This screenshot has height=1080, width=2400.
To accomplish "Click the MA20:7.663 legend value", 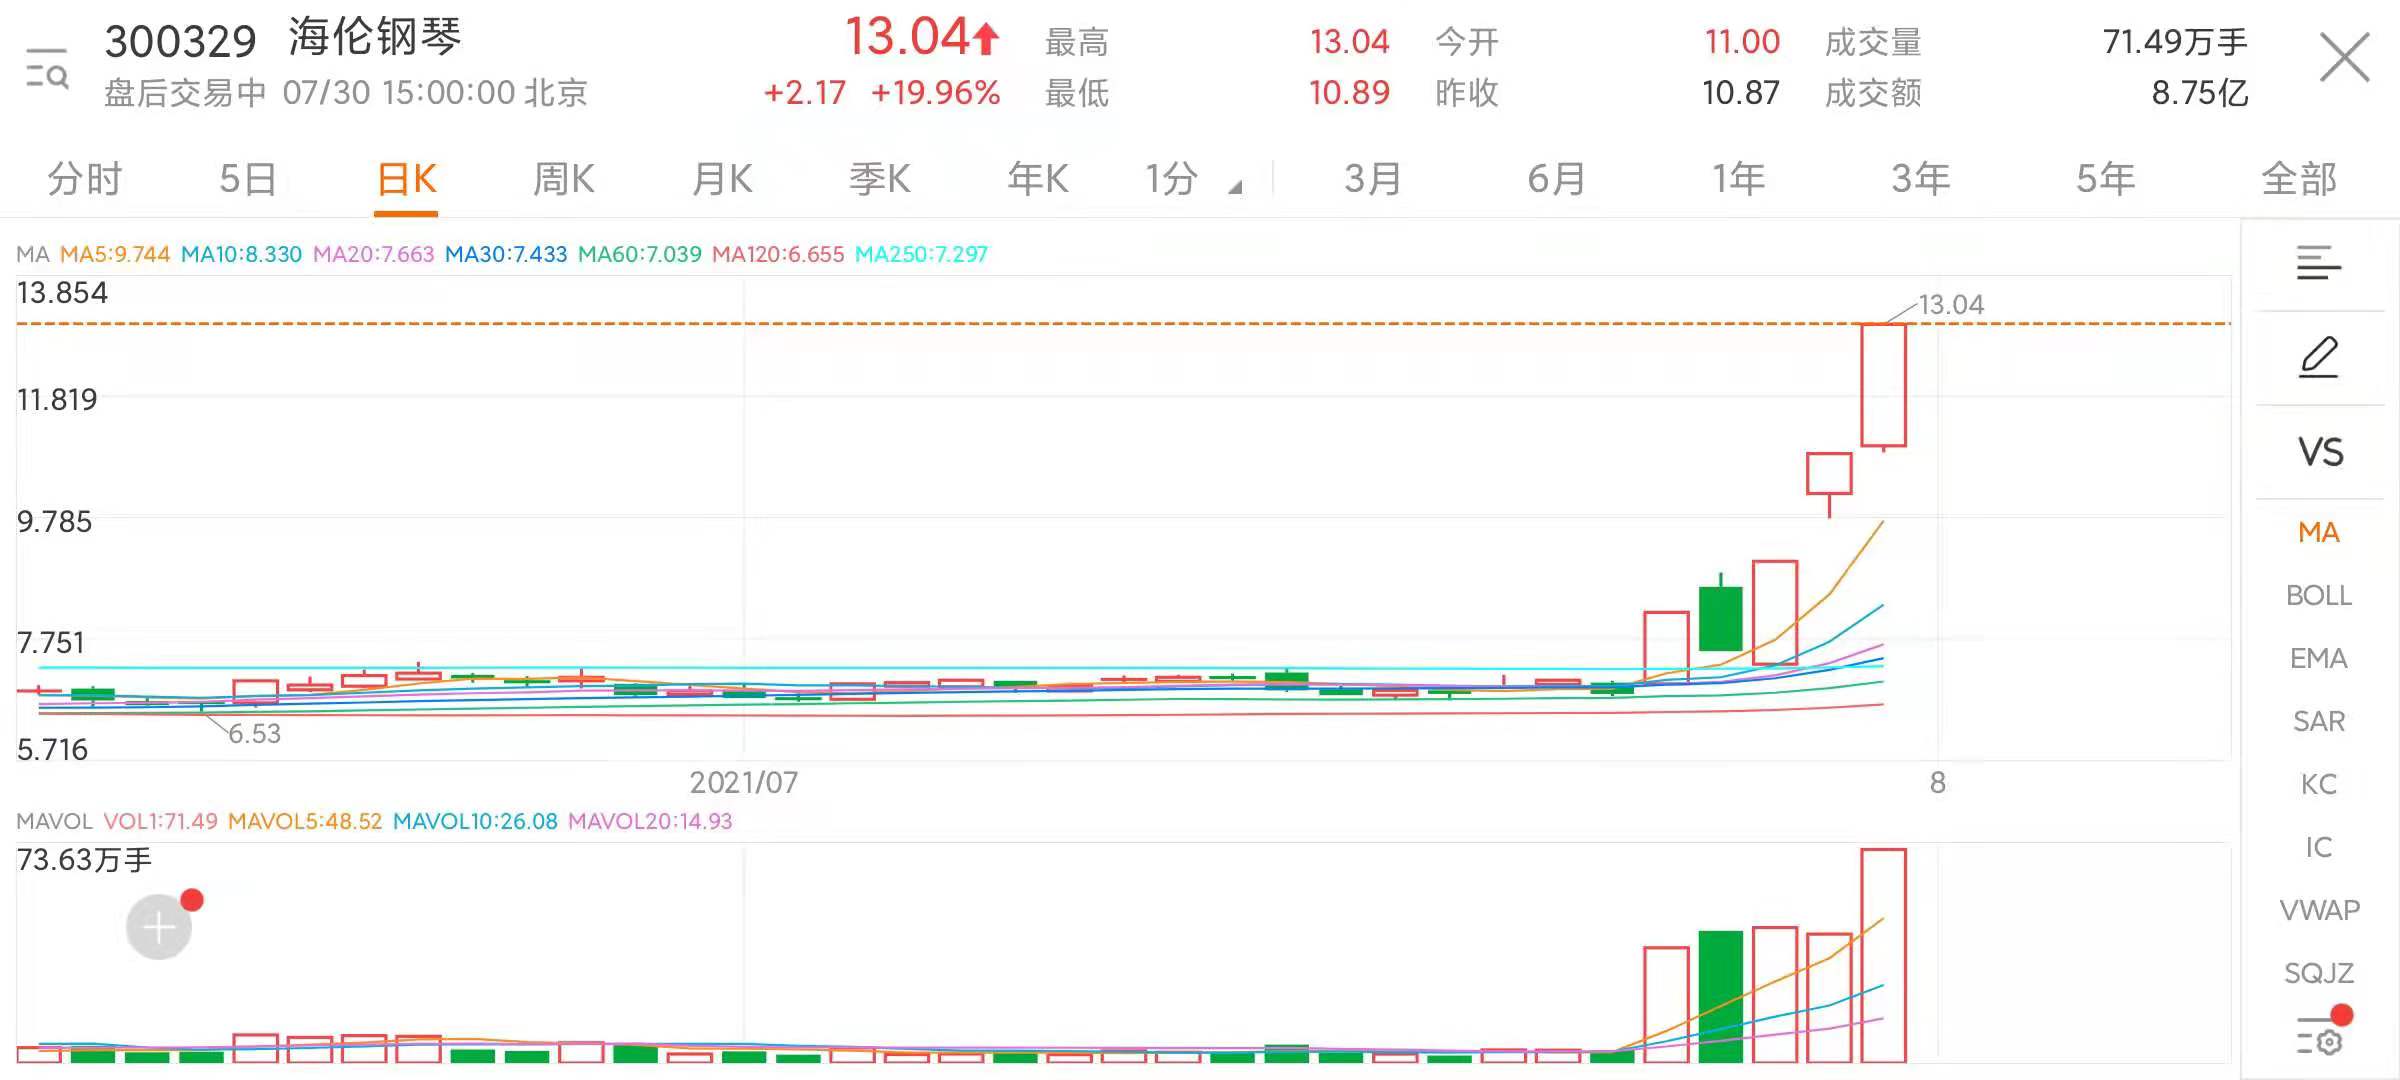I will pos(374,254).
